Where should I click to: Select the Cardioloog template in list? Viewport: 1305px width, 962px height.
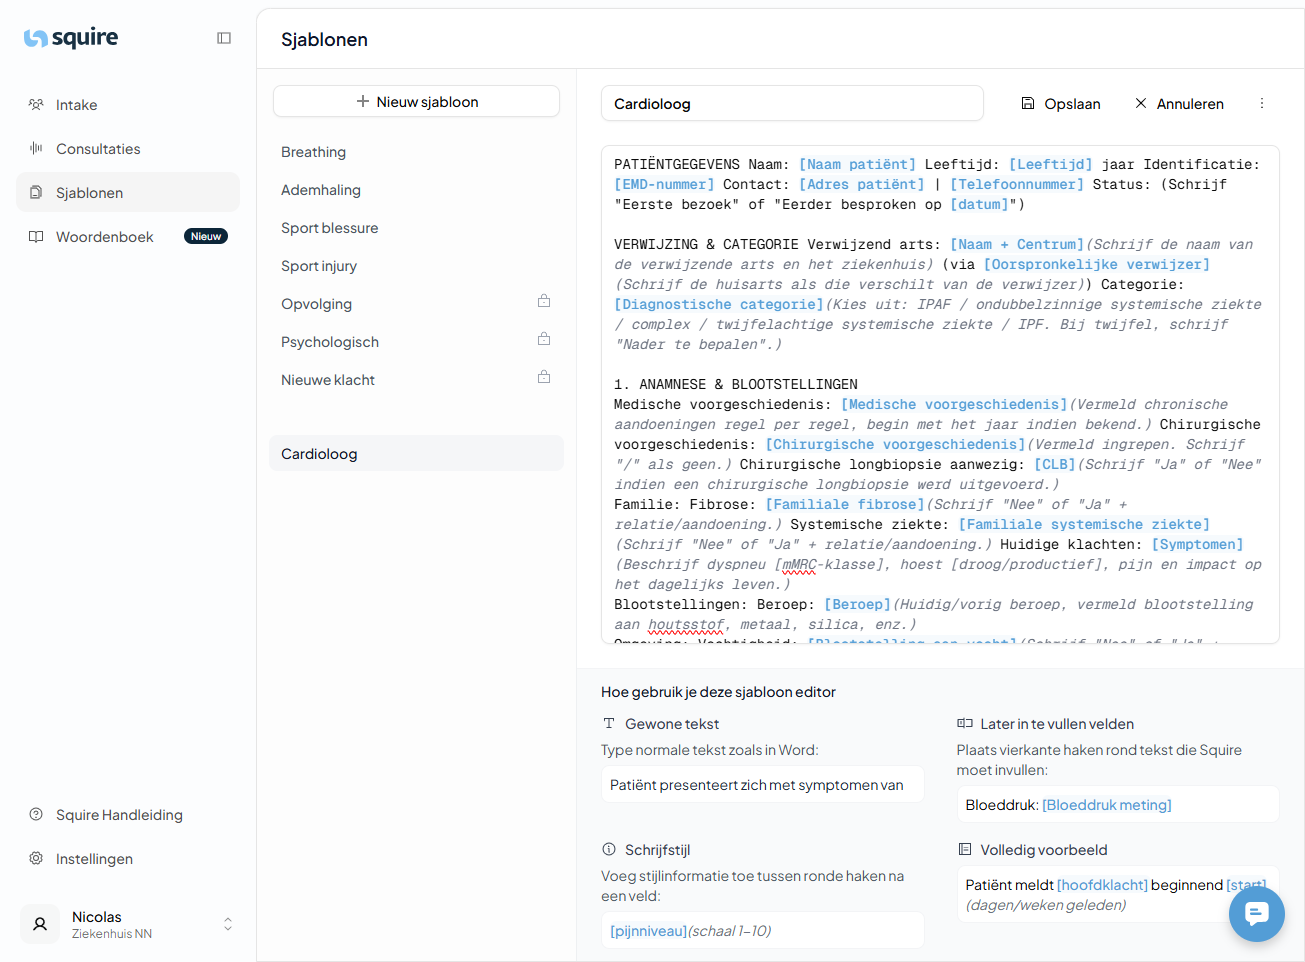pyautogui.click(x=416, y=454)
